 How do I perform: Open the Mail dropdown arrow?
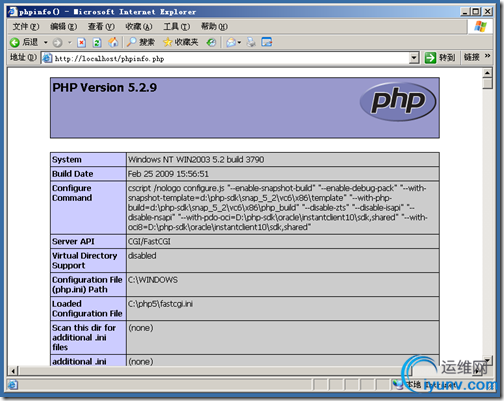coord(239,42)
